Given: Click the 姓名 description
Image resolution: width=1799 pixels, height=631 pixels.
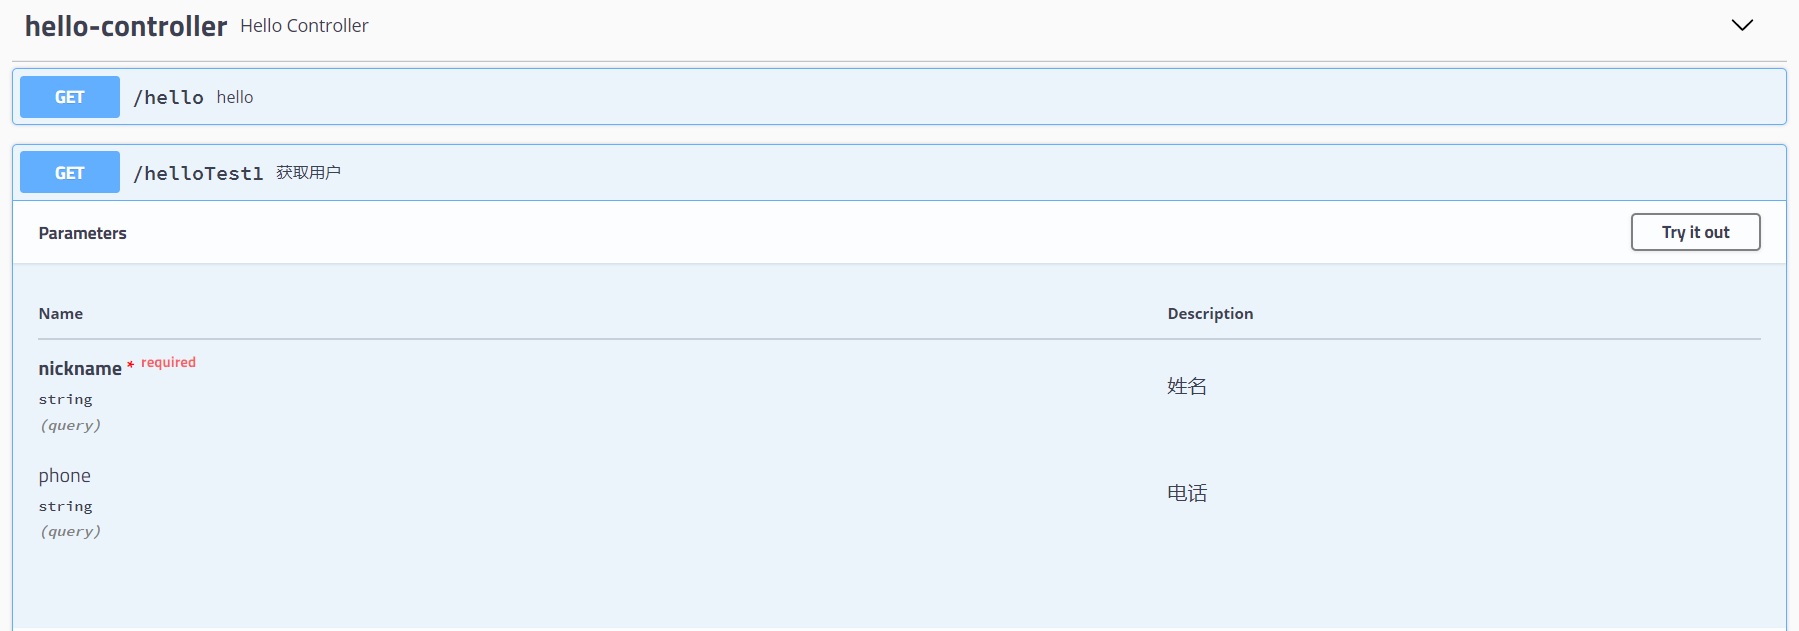Looking at the screenshot, I should click(1187, 386).
